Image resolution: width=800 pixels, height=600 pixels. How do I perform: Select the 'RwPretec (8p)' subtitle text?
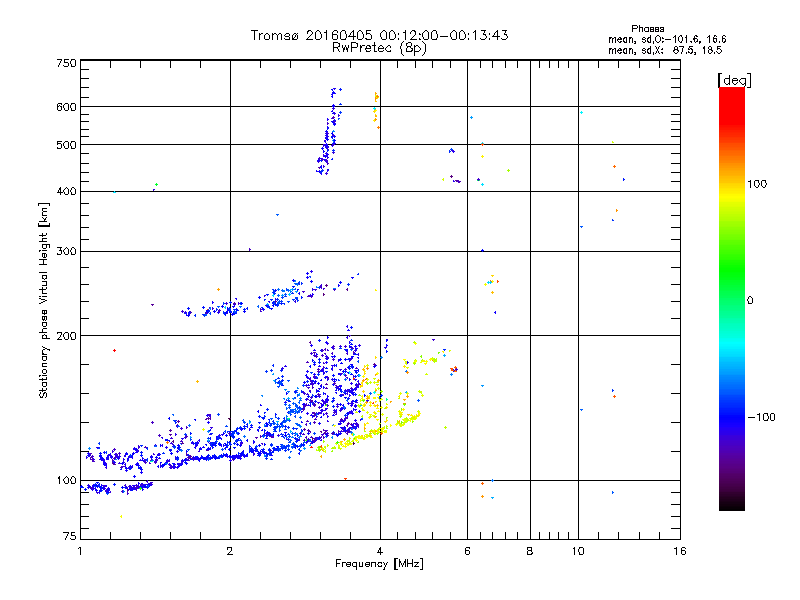379,48
